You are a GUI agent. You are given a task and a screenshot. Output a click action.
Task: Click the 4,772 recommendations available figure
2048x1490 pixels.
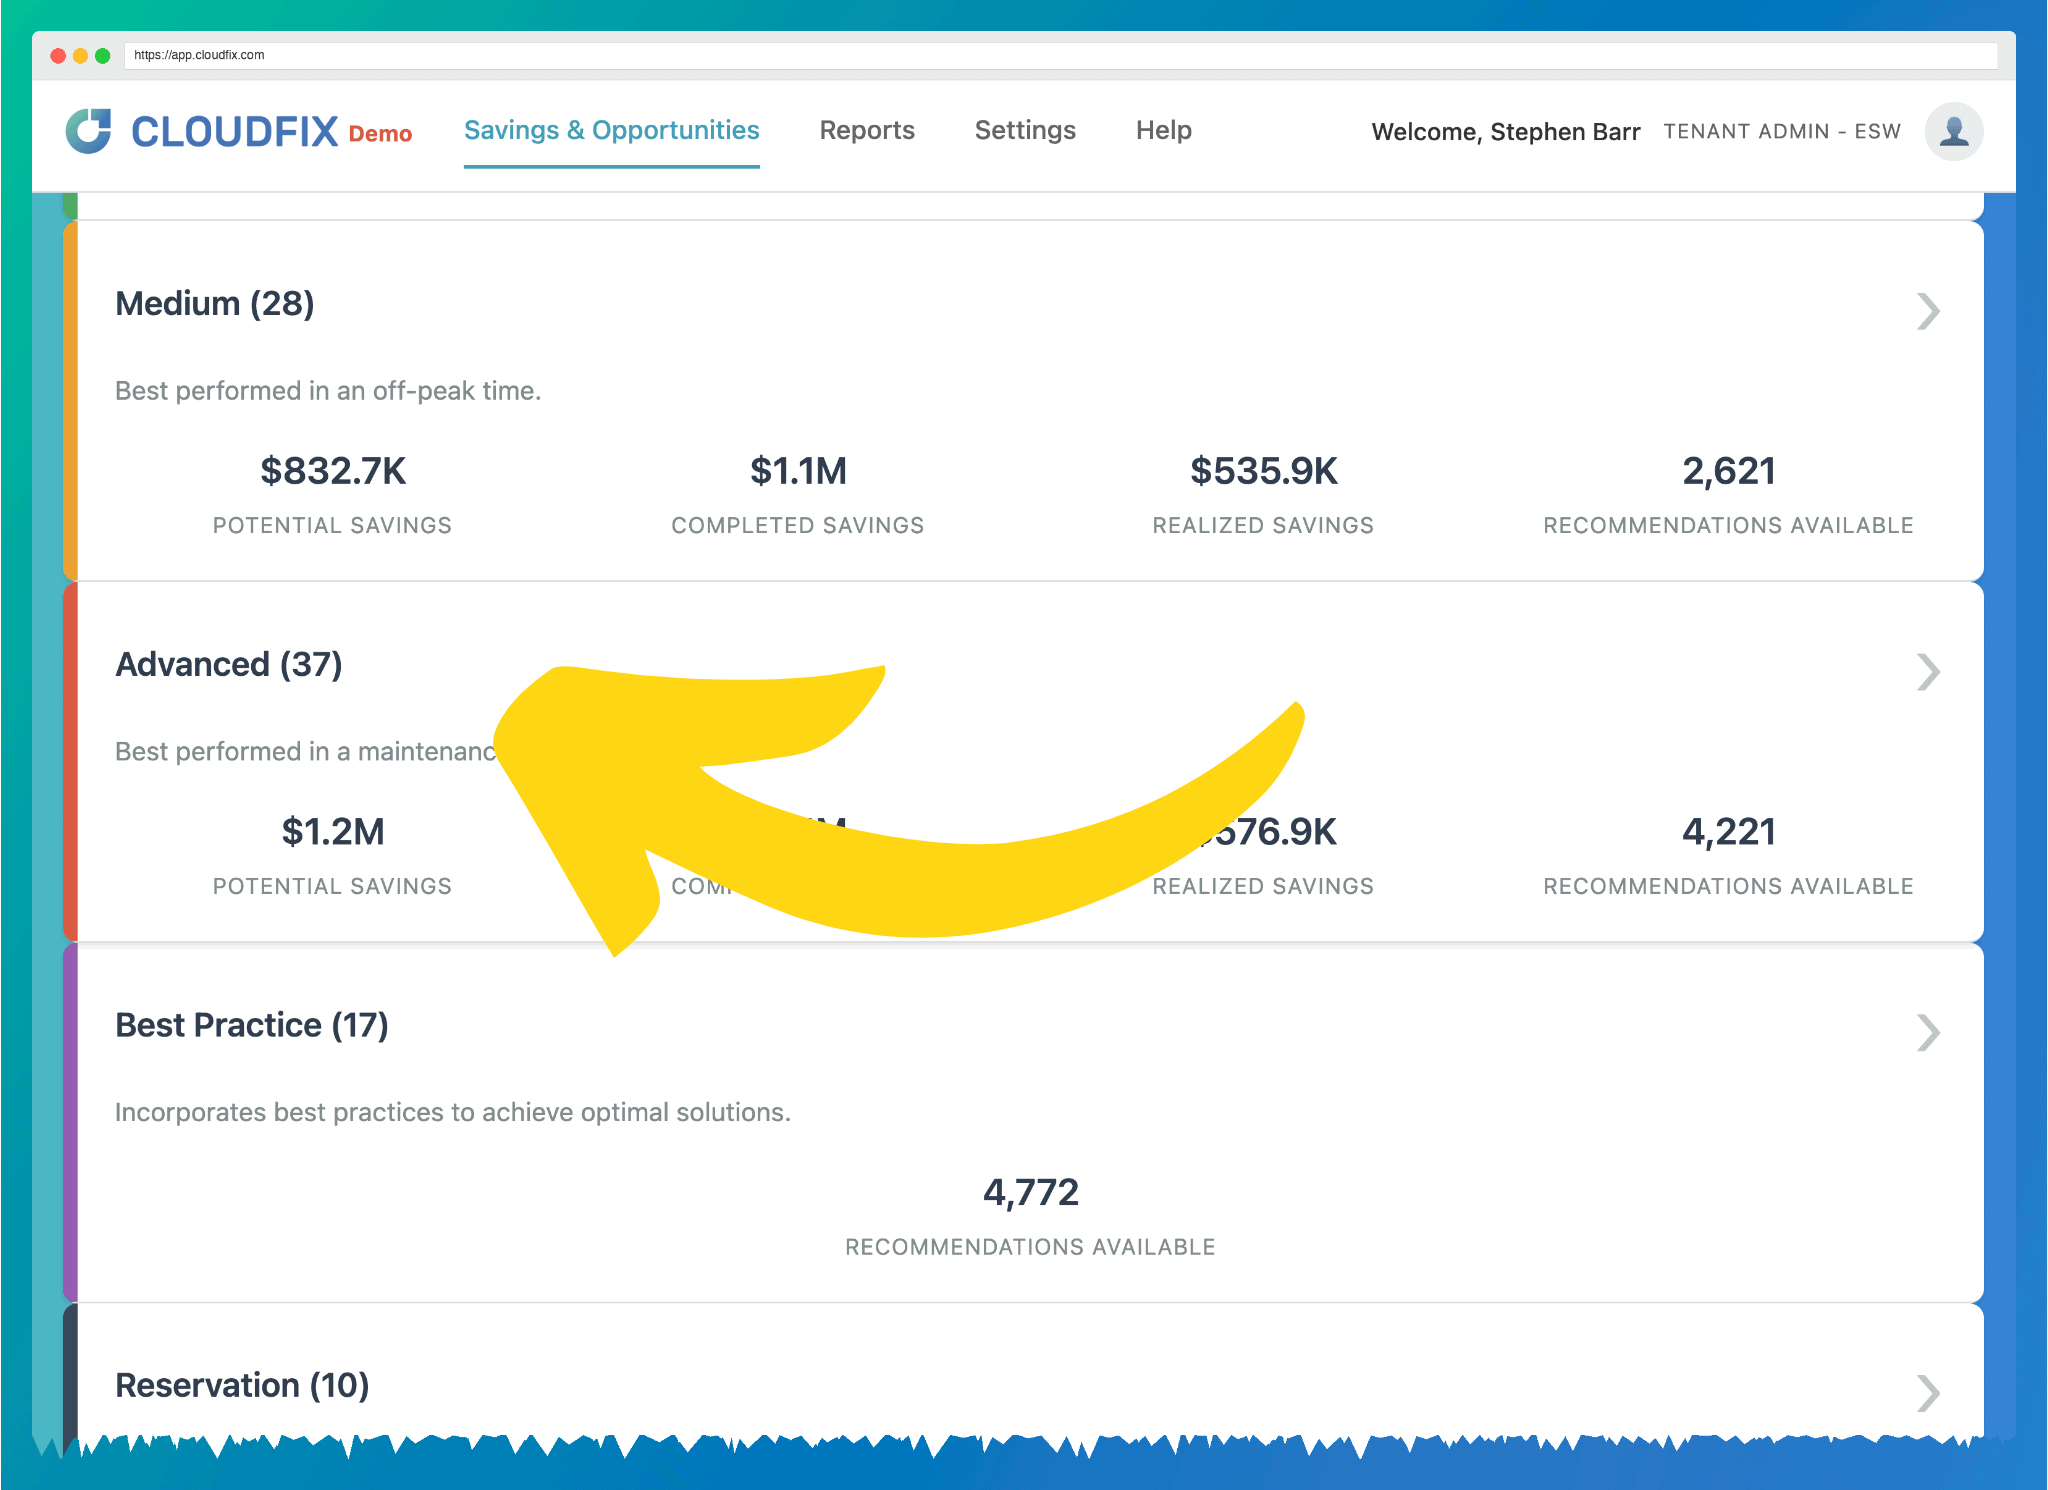coord(1030,1193)
